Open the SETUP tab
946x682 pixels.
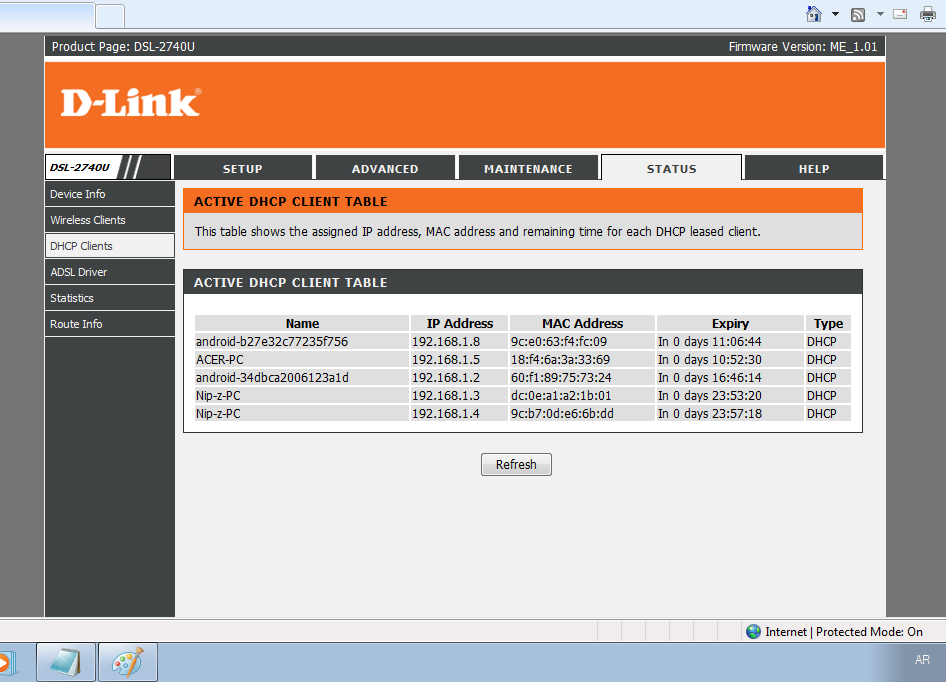click(243, 168)
